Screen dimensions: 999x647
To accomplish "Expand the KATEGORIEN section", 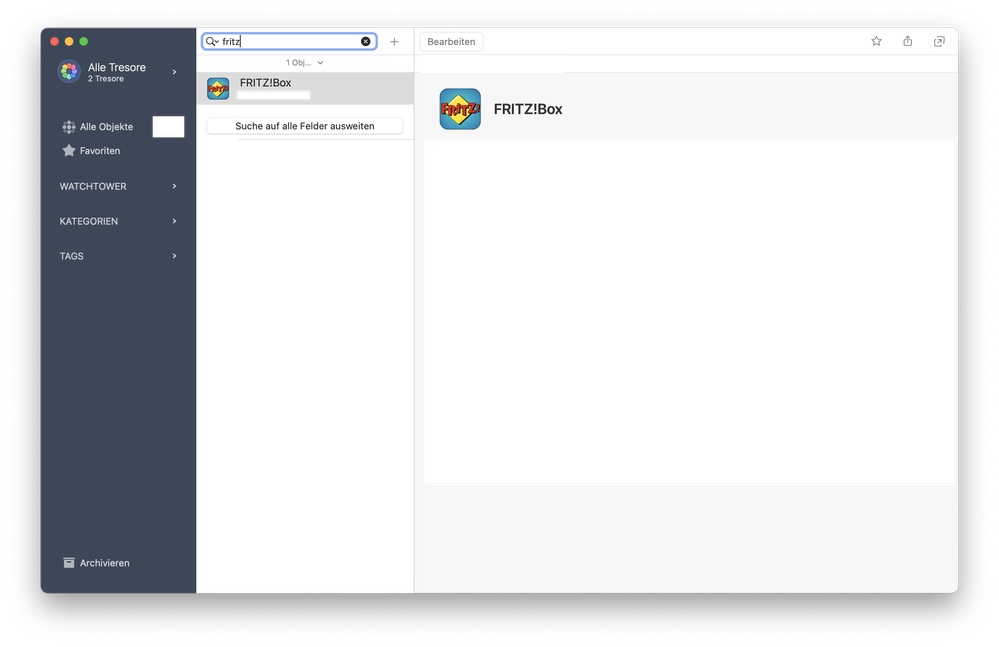I will 174,221.
